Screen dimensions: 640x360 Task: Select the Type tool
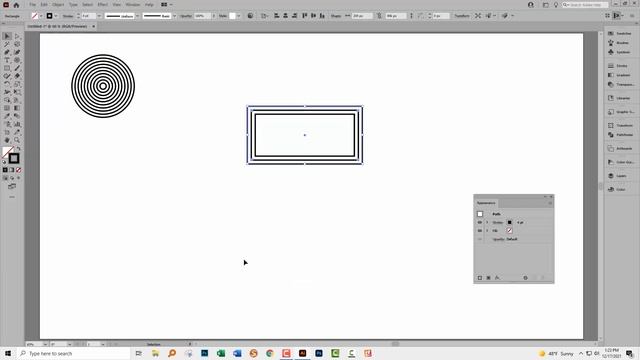(x=7, y=60)
